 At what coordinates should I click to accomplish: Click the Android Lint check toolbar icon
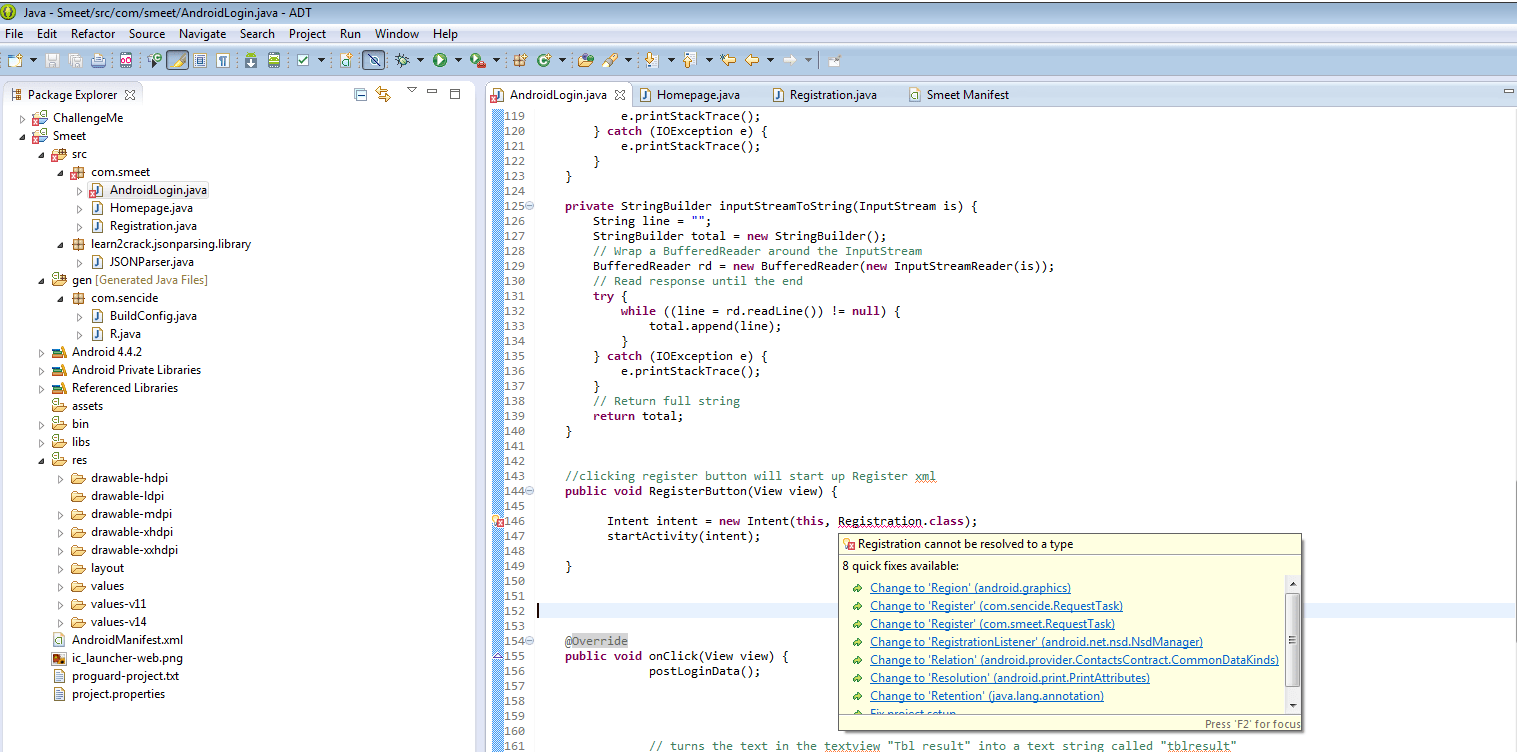click(x=303, y=61)
